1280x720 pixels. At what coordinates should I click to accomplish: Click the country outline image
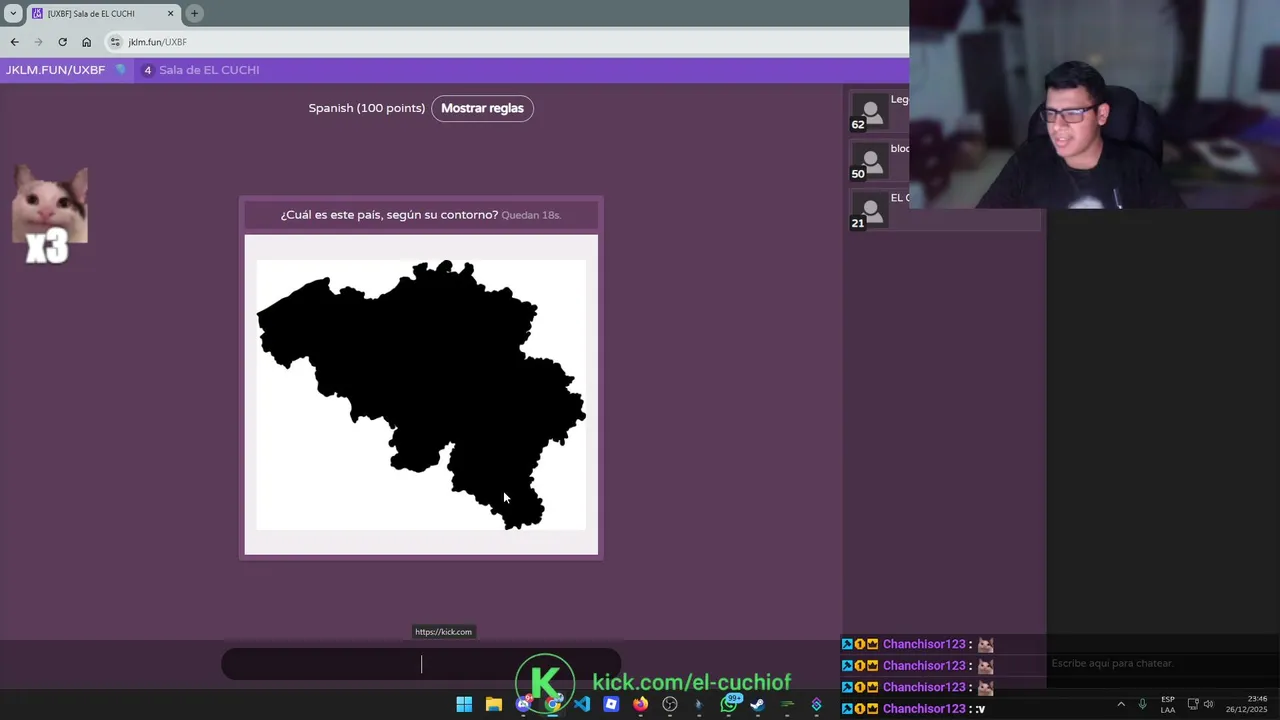(421, 395)
